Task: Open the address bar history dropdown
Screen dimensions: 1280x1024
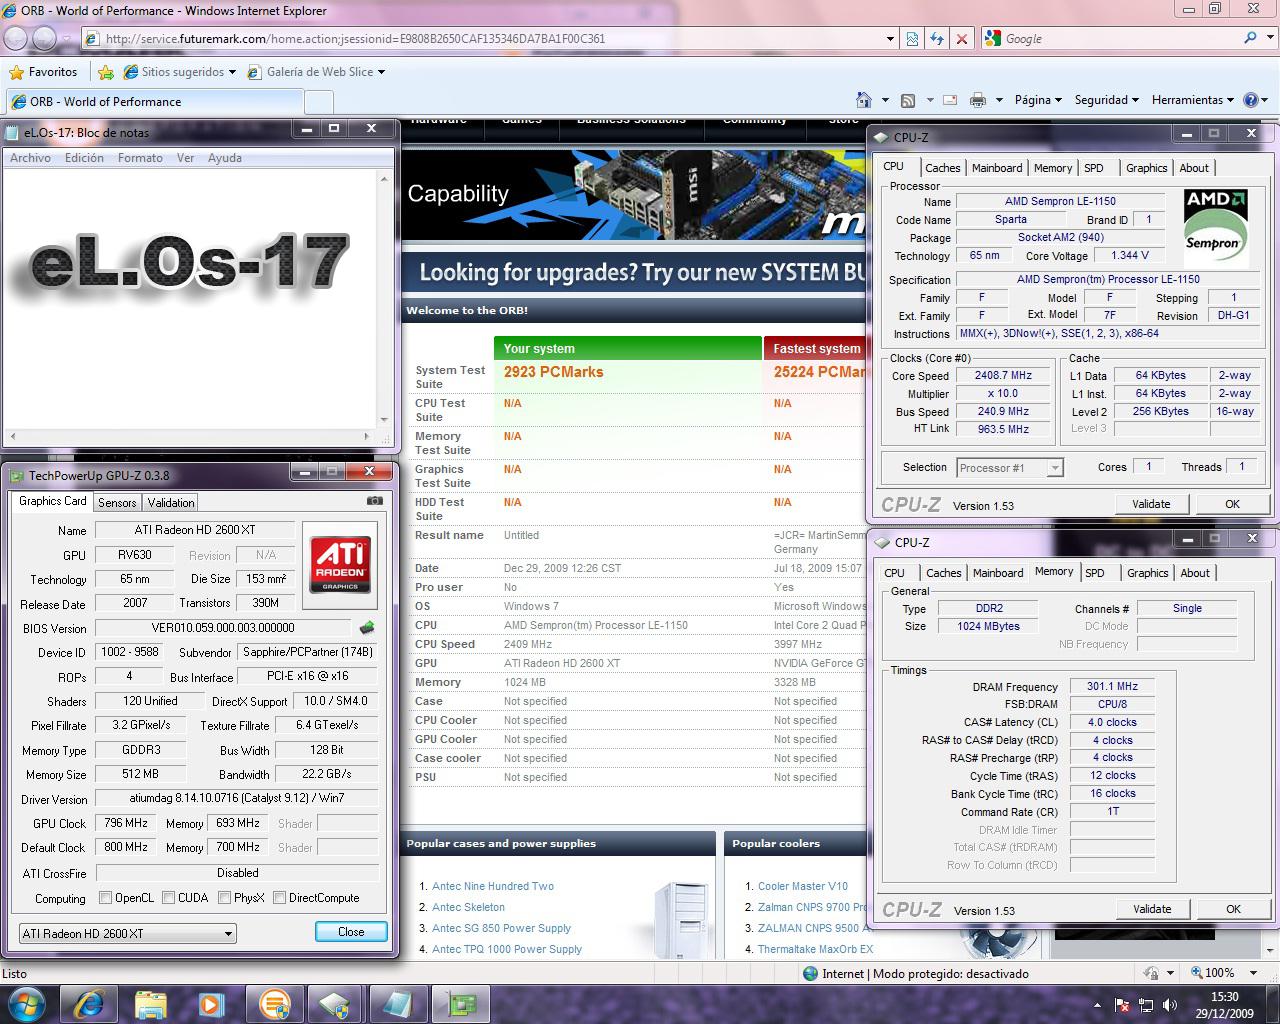Action: click(x=890, y=38)
